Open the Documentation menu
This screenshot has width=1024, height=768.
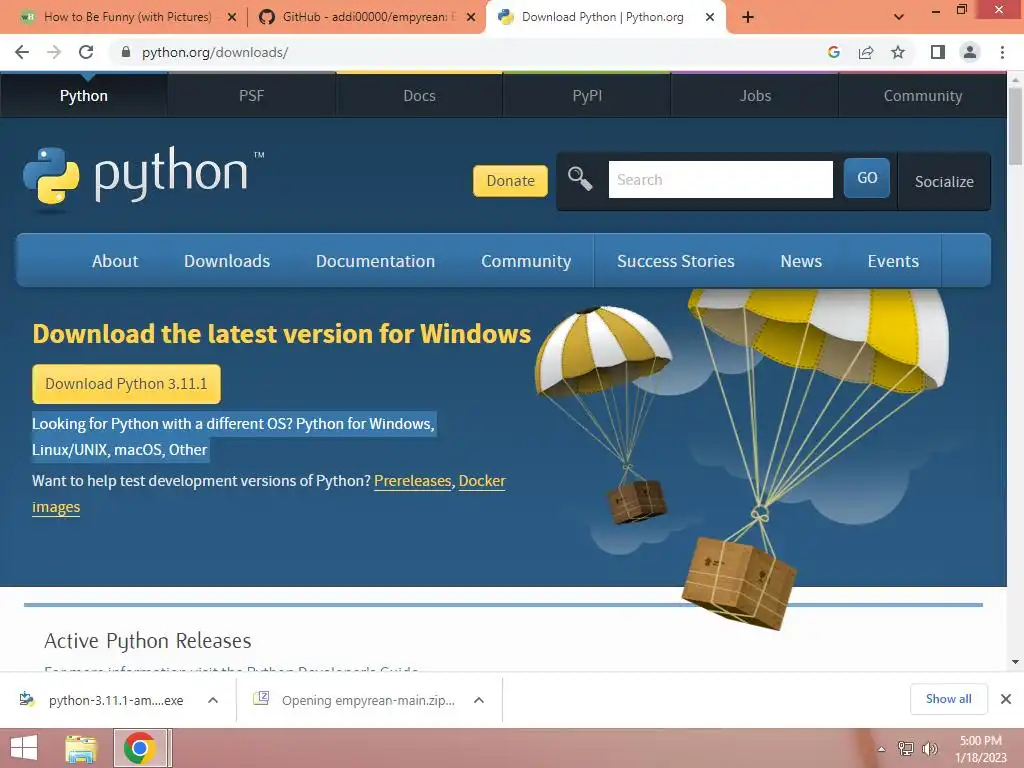pos(375,261)
